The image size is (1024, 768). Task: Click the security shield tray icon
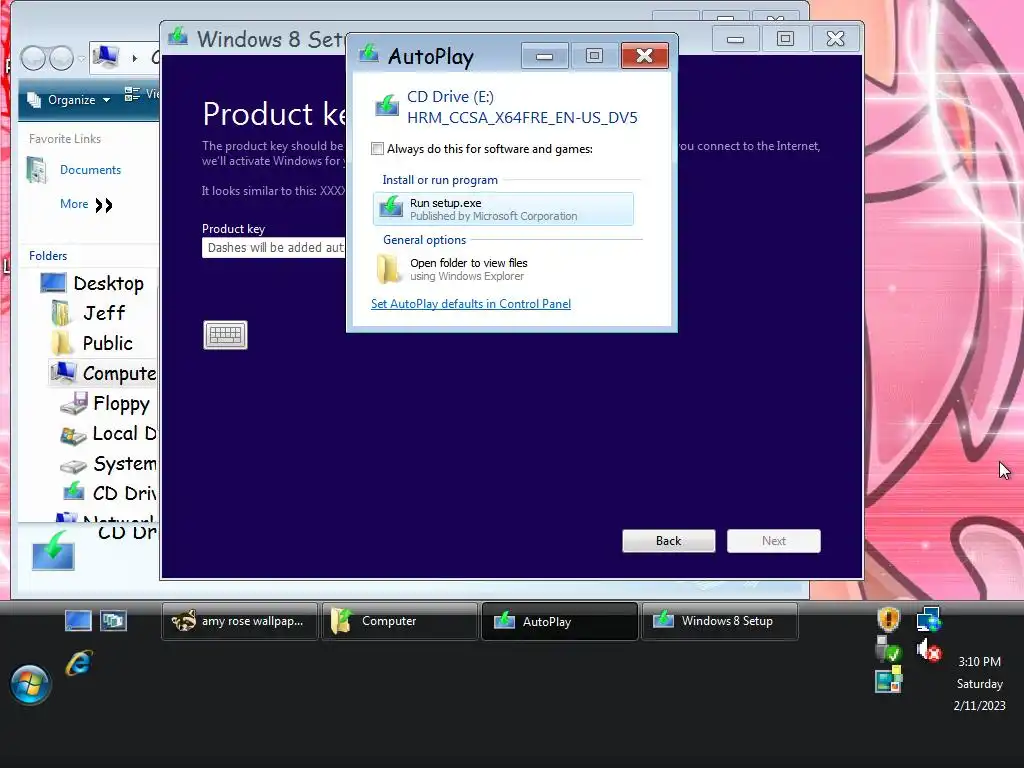pos(888,618)
